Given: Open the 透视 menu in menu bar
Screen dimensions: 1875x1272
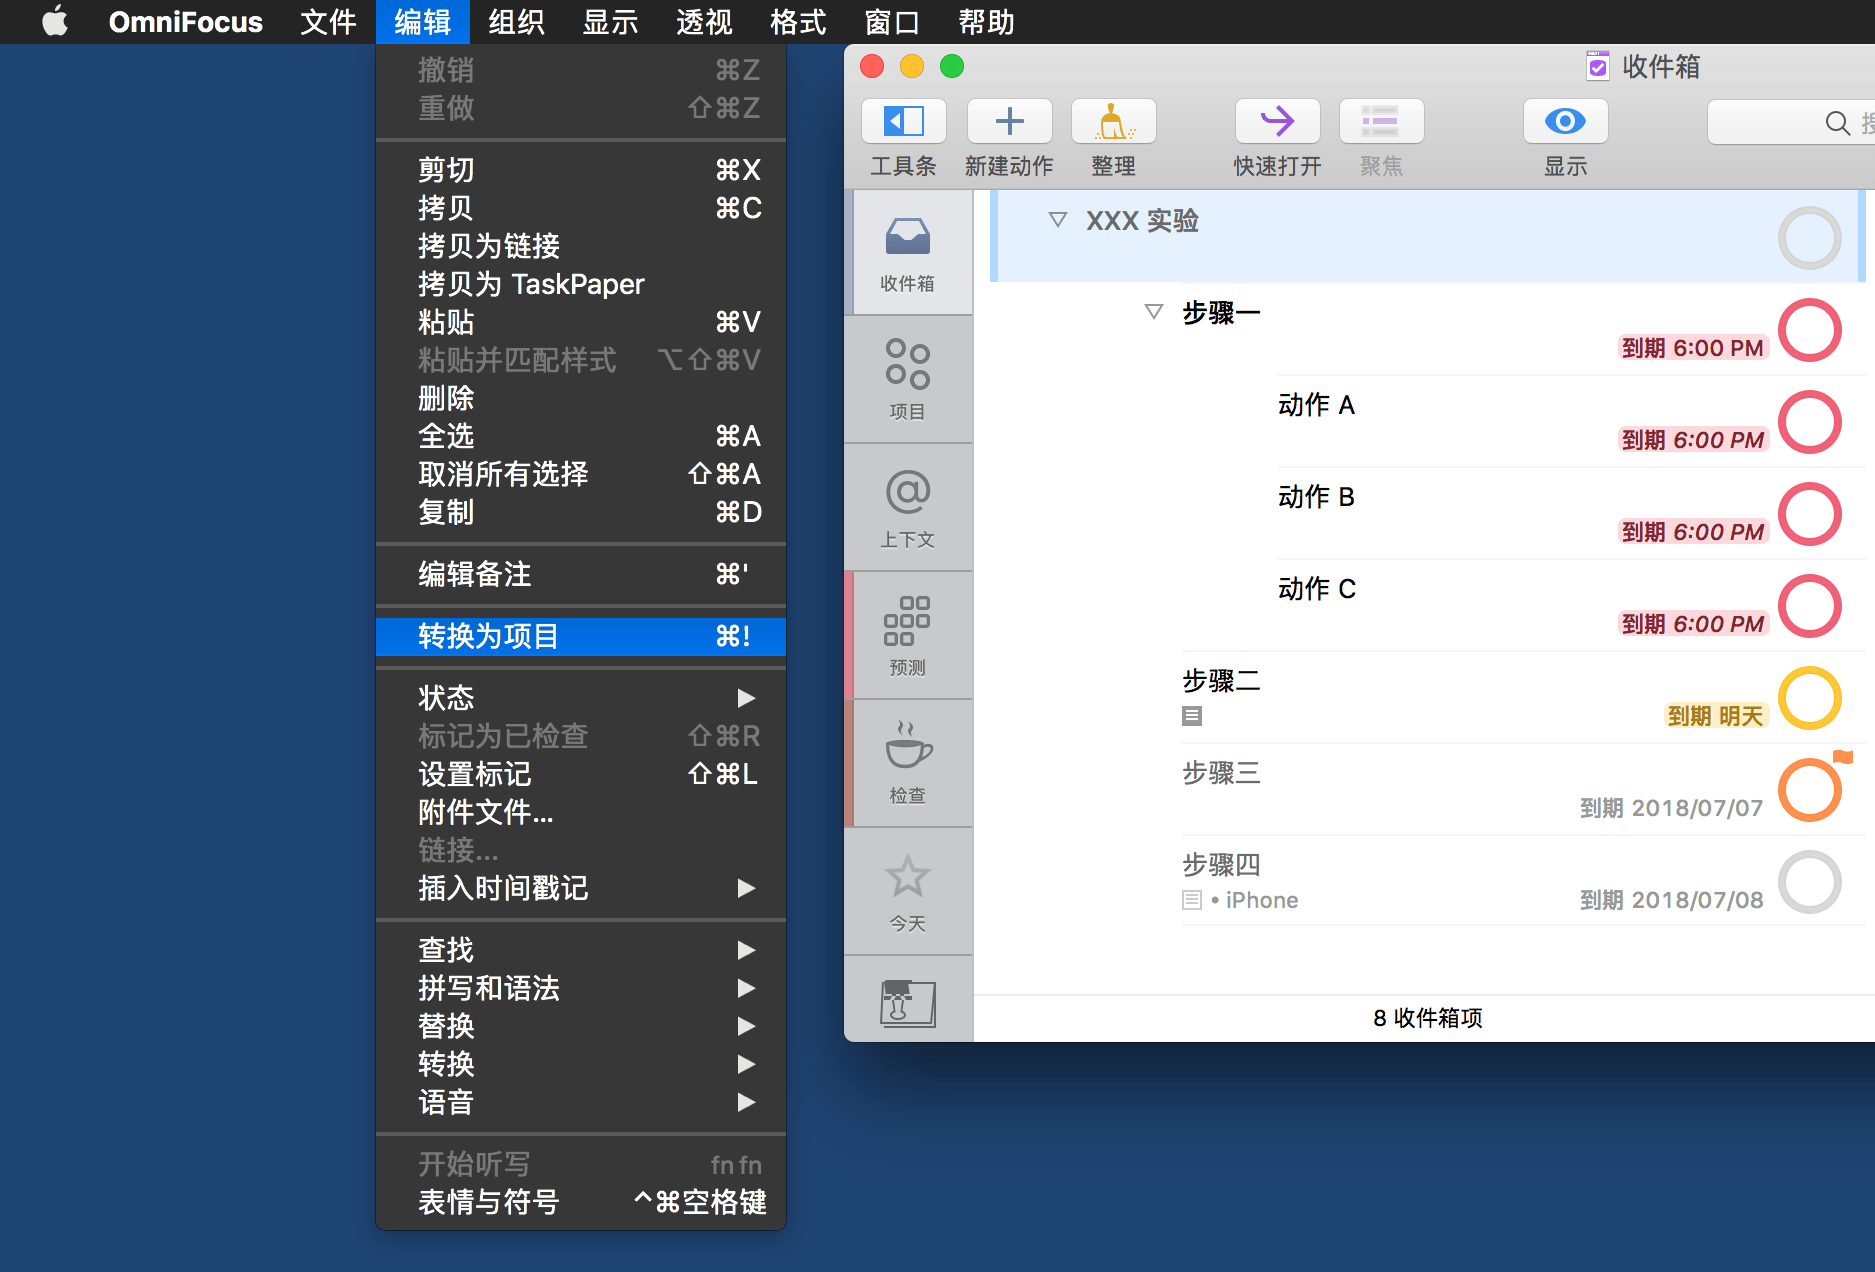Looking at the screenshot, I should (704, 22).
